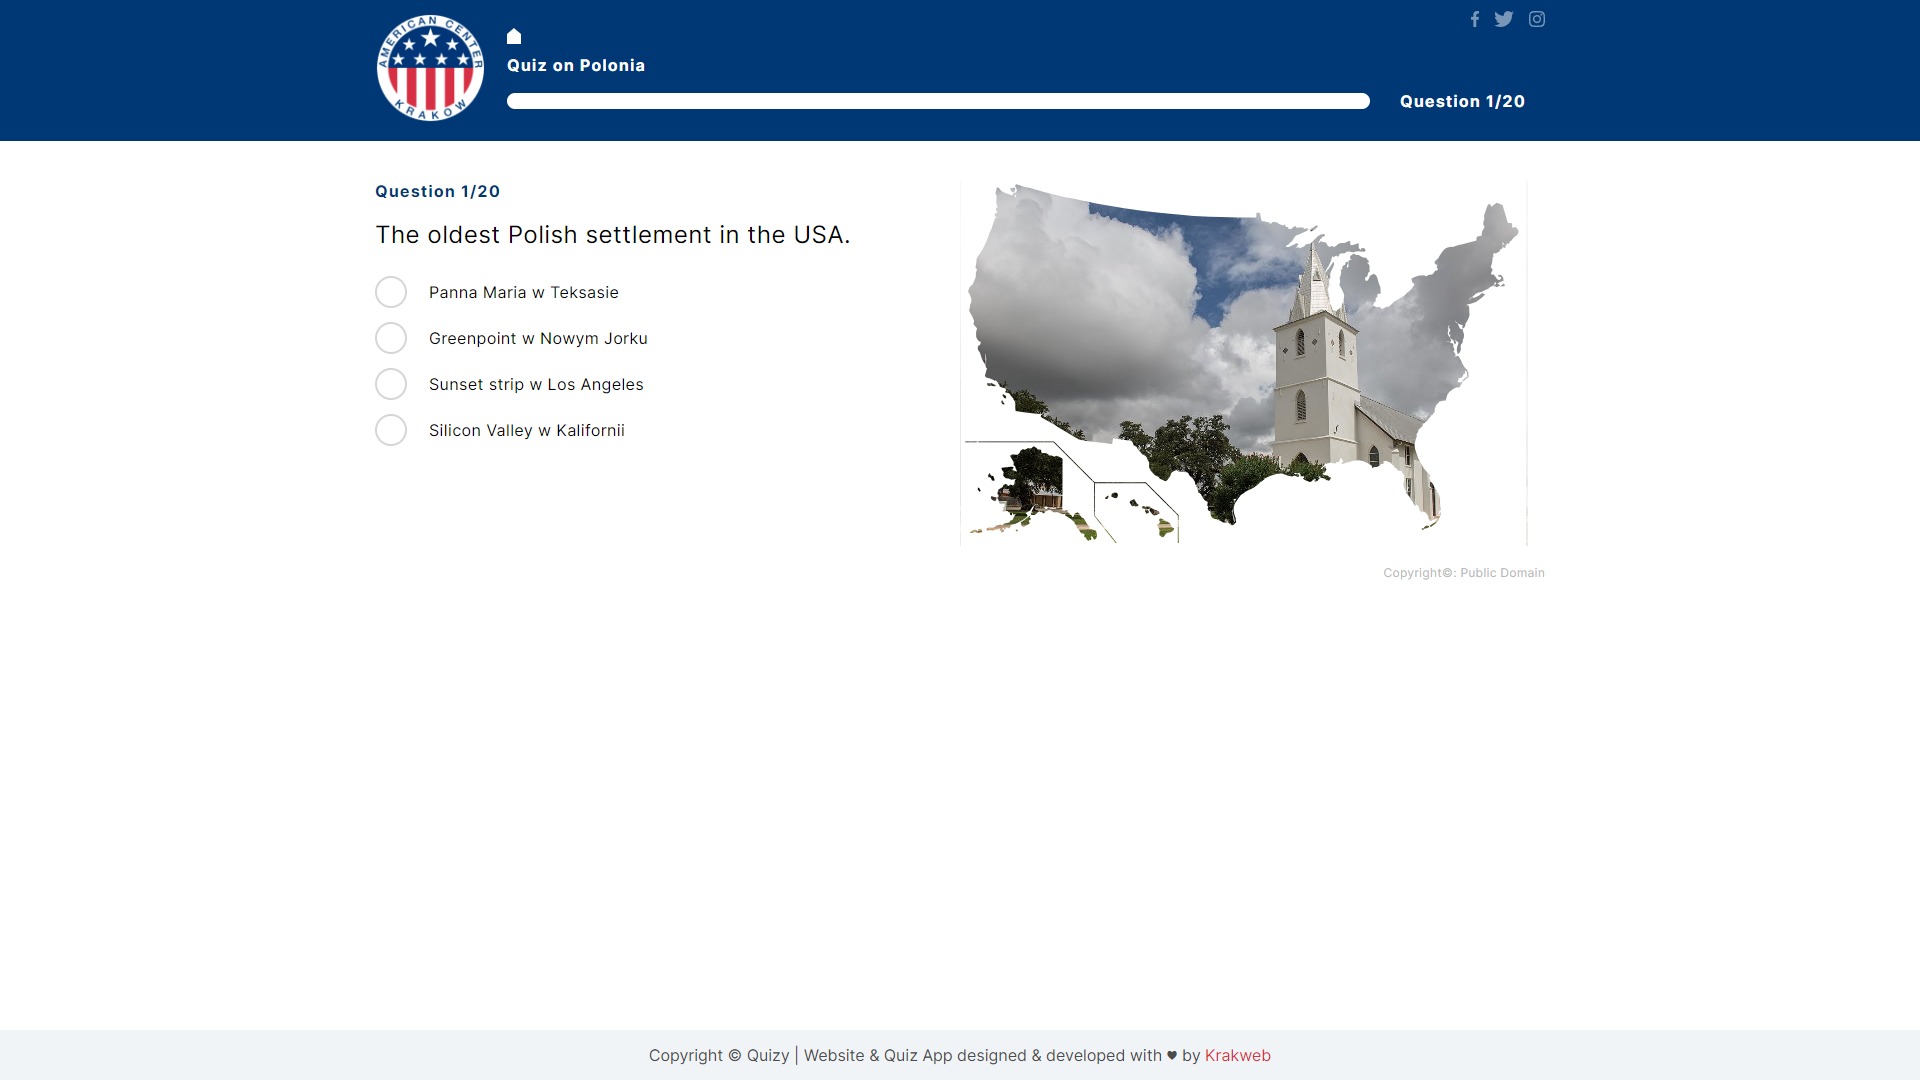Open the Facebook icon link
The width and height of the screenshot is (1920, 1080).
pos(1474,19)
